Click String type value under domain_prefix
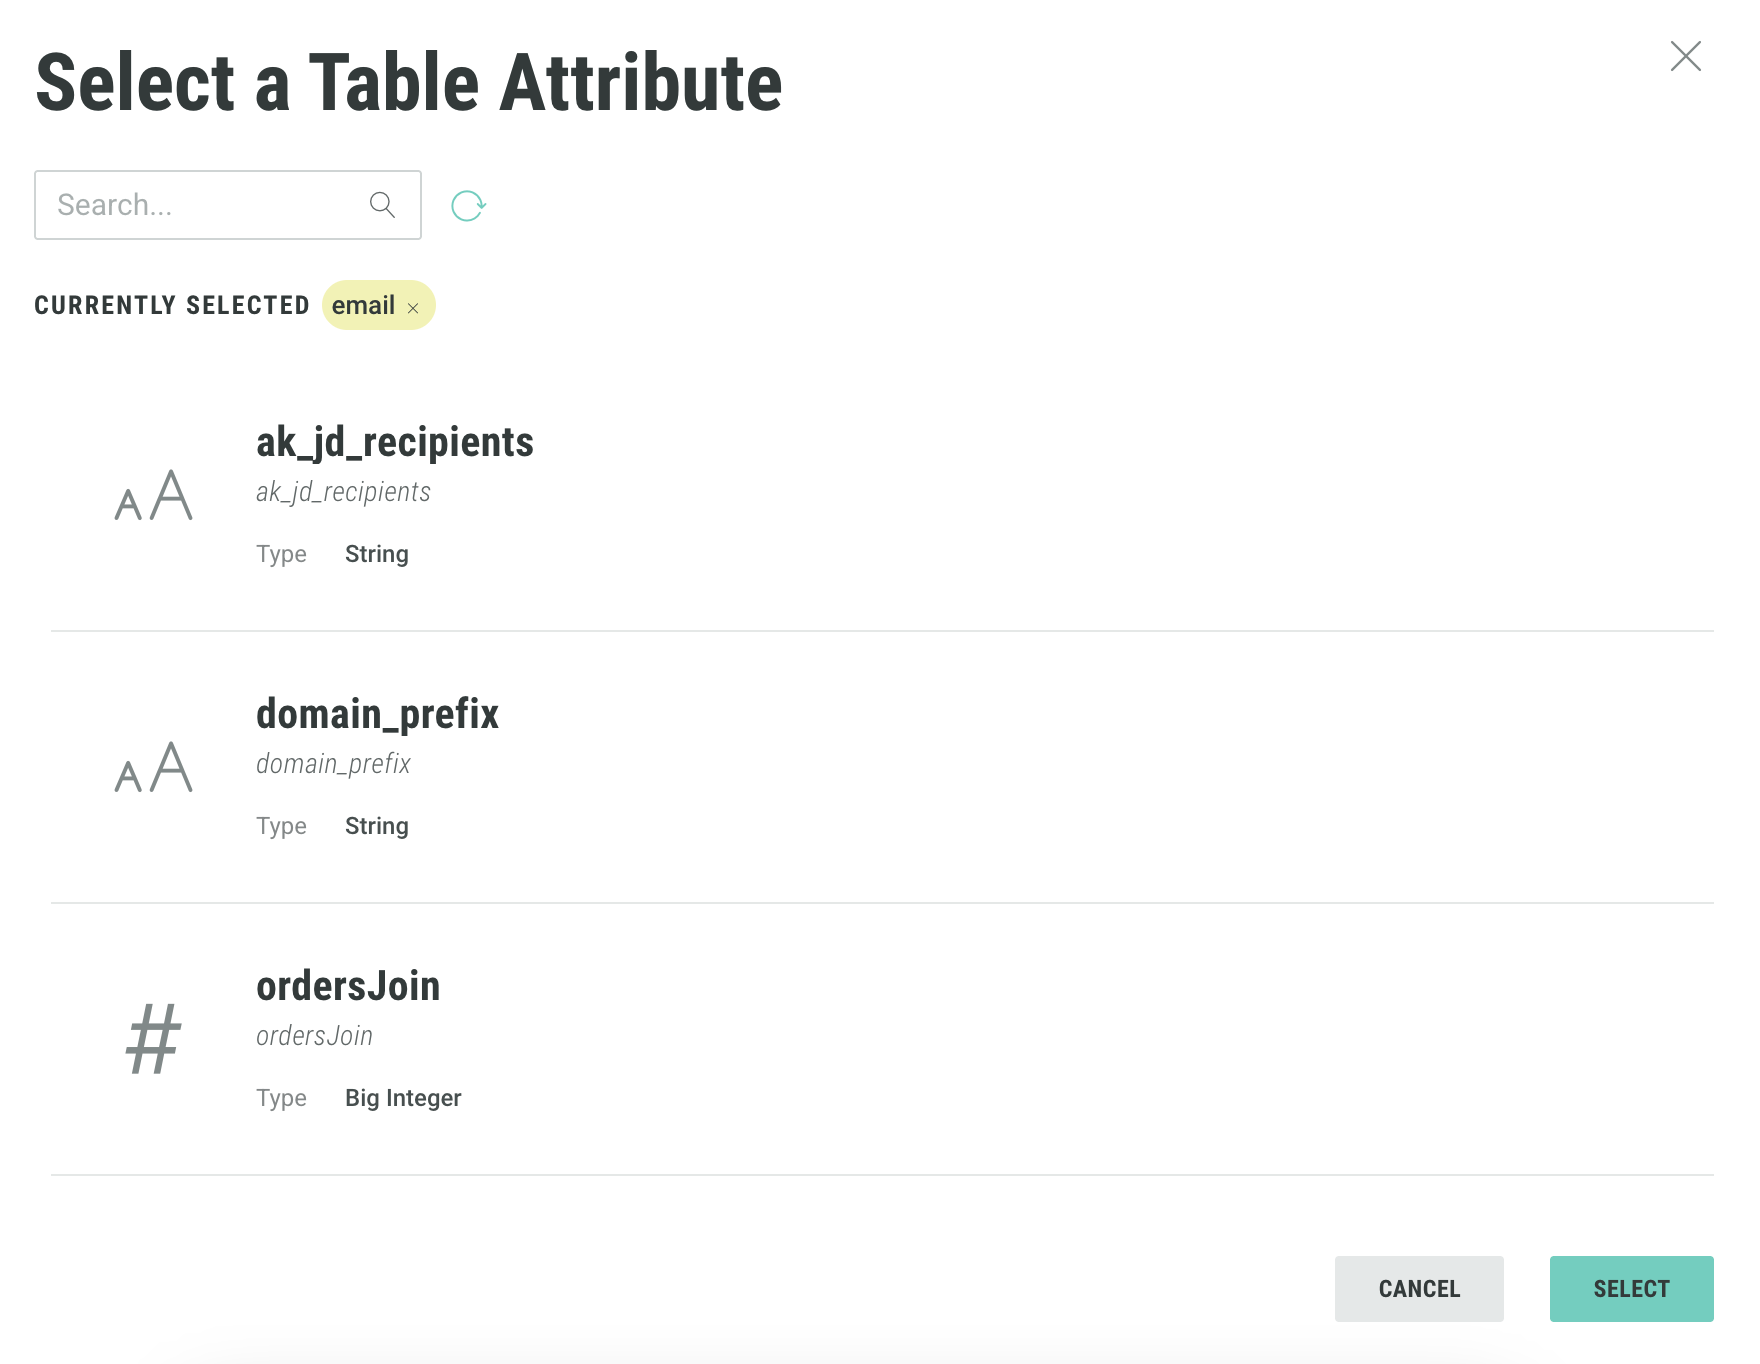Viewport: 1760px width, 1364px height. (377, 826)
